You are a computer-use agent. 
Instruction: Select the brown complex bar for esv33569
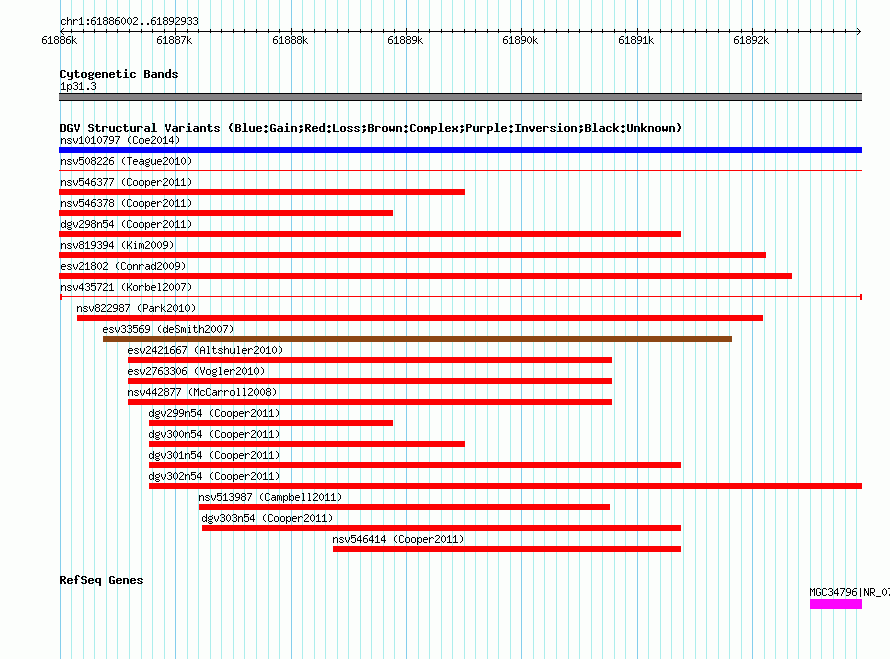coord(417,339)
